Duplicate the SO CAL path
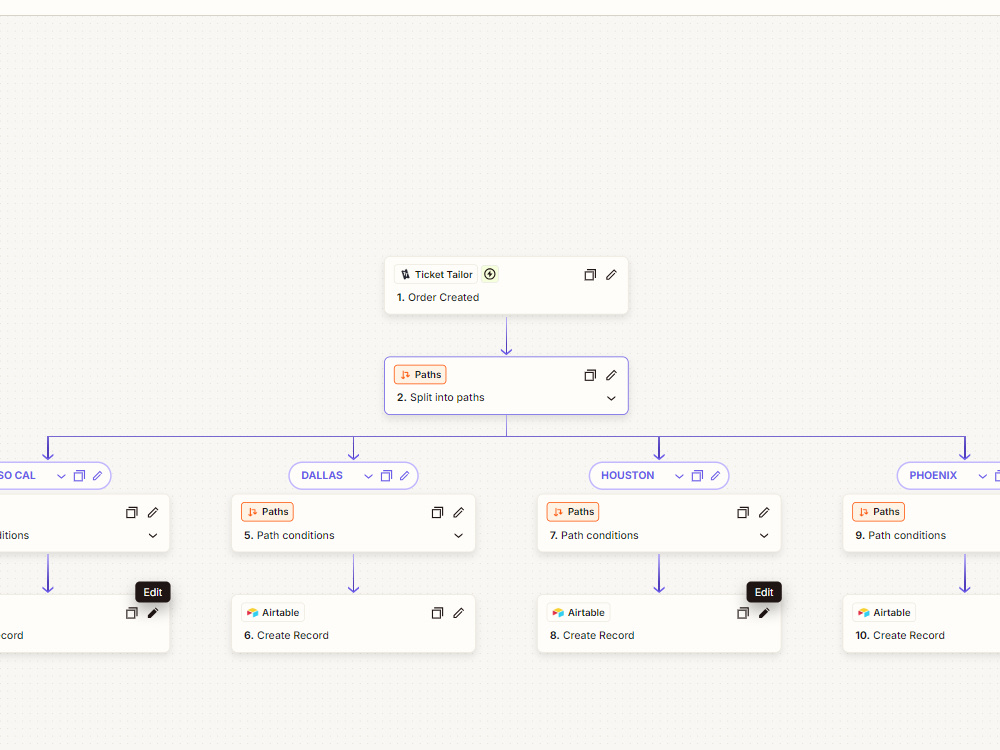 tap(79, 476)
